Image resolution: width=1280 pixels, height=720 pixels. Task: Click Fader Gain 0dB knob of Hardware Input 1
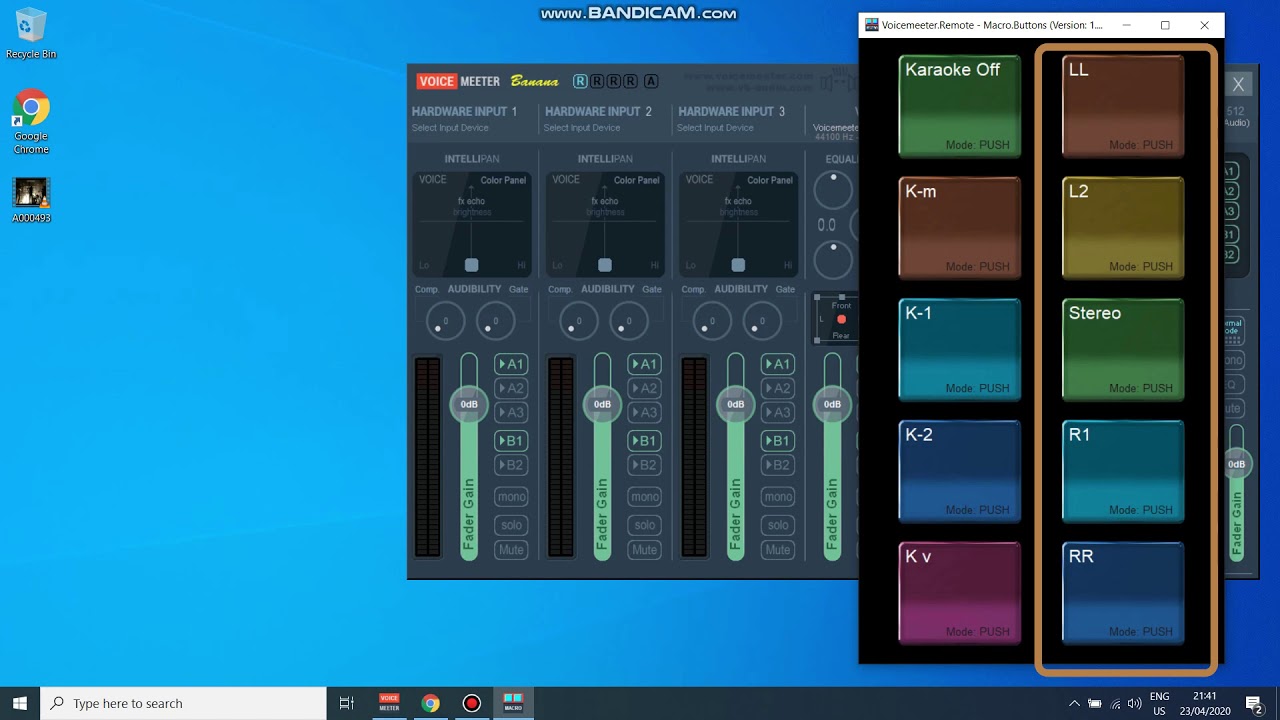[469, 404]
